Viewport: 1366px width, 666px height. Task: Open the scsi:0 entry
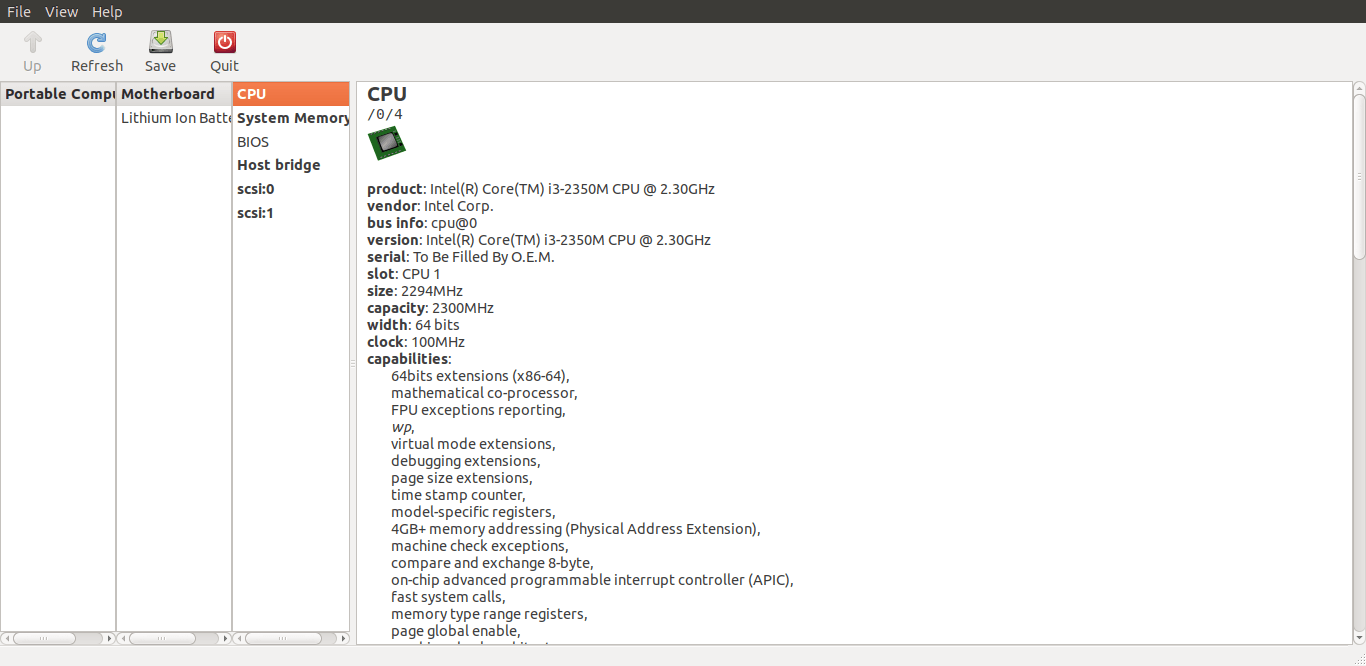tap(255, 189)
